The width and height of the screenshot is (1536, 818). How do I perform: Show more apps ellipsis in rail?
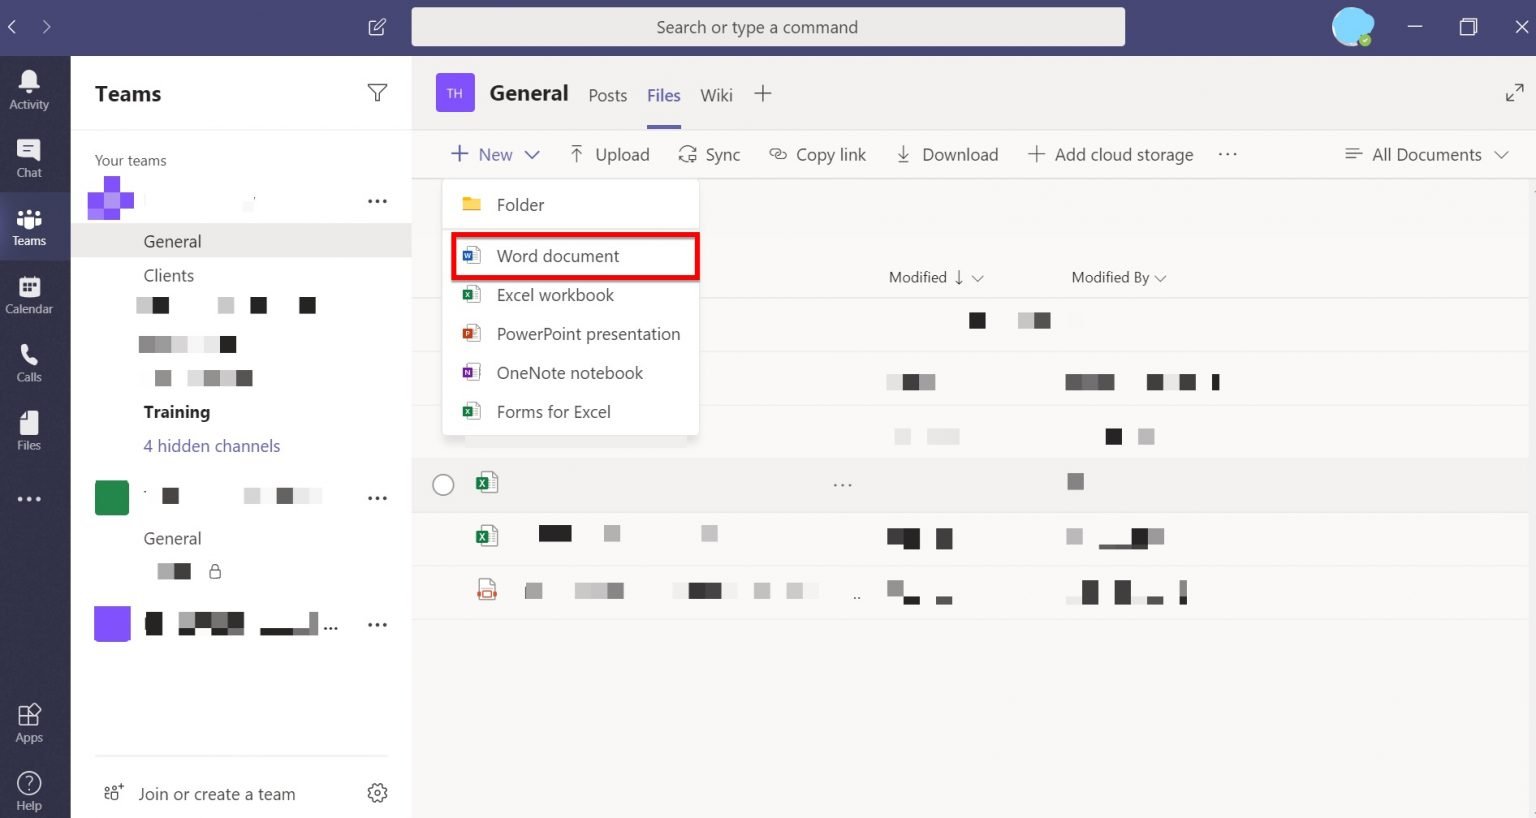pos(29,499)
